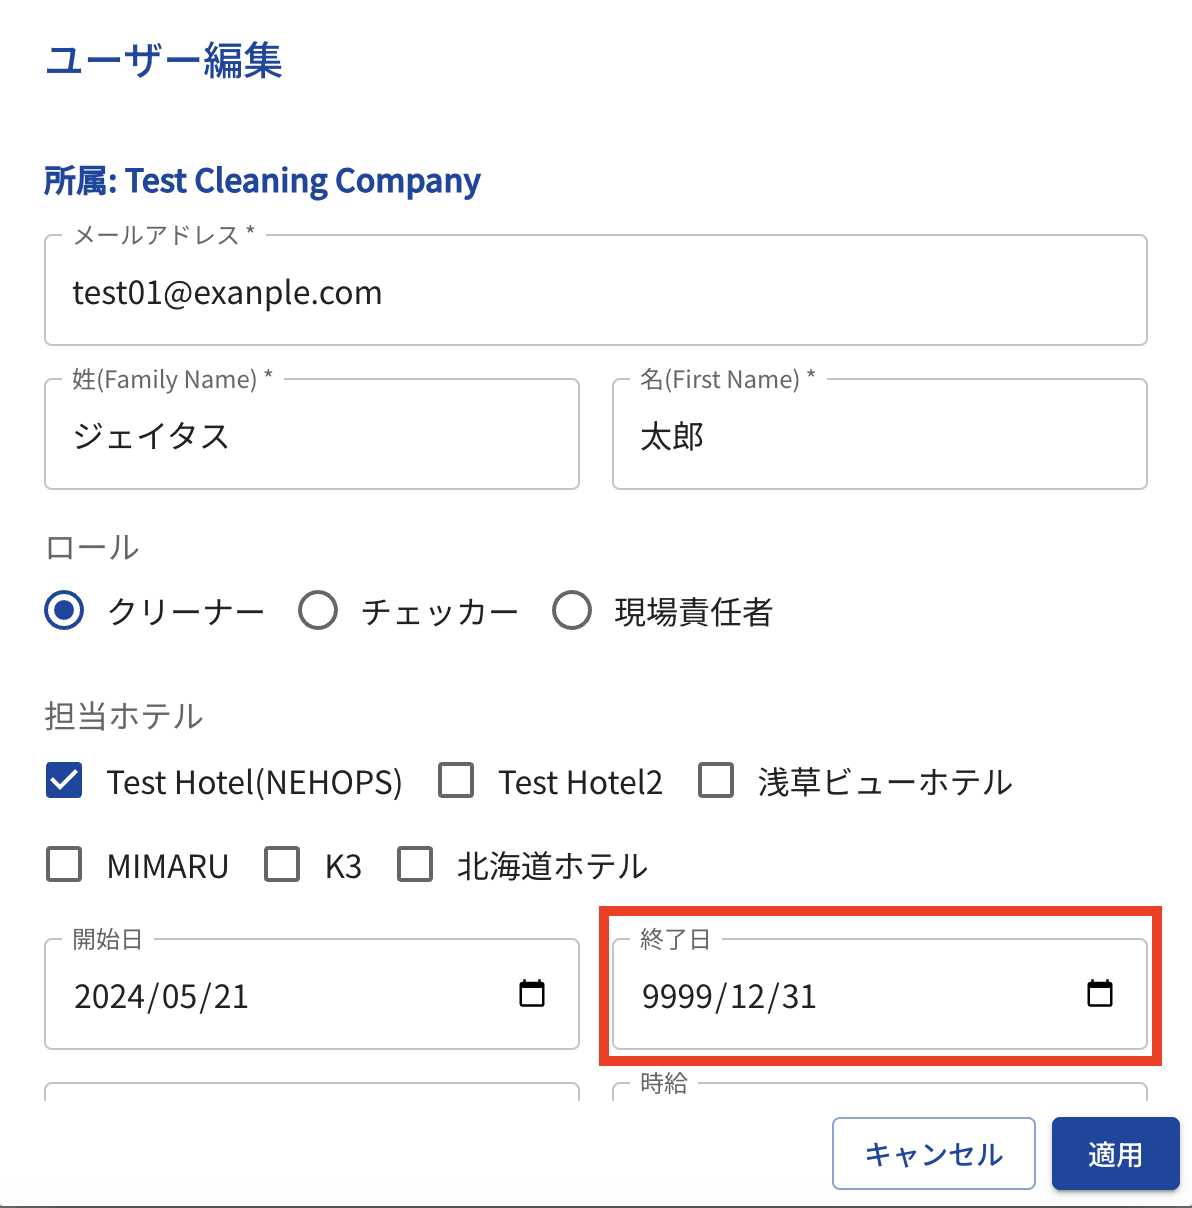Screen dimensions: 1192x1208
Task: Tick the MIMARU hotel checkbox
Action: click(65, 864)
